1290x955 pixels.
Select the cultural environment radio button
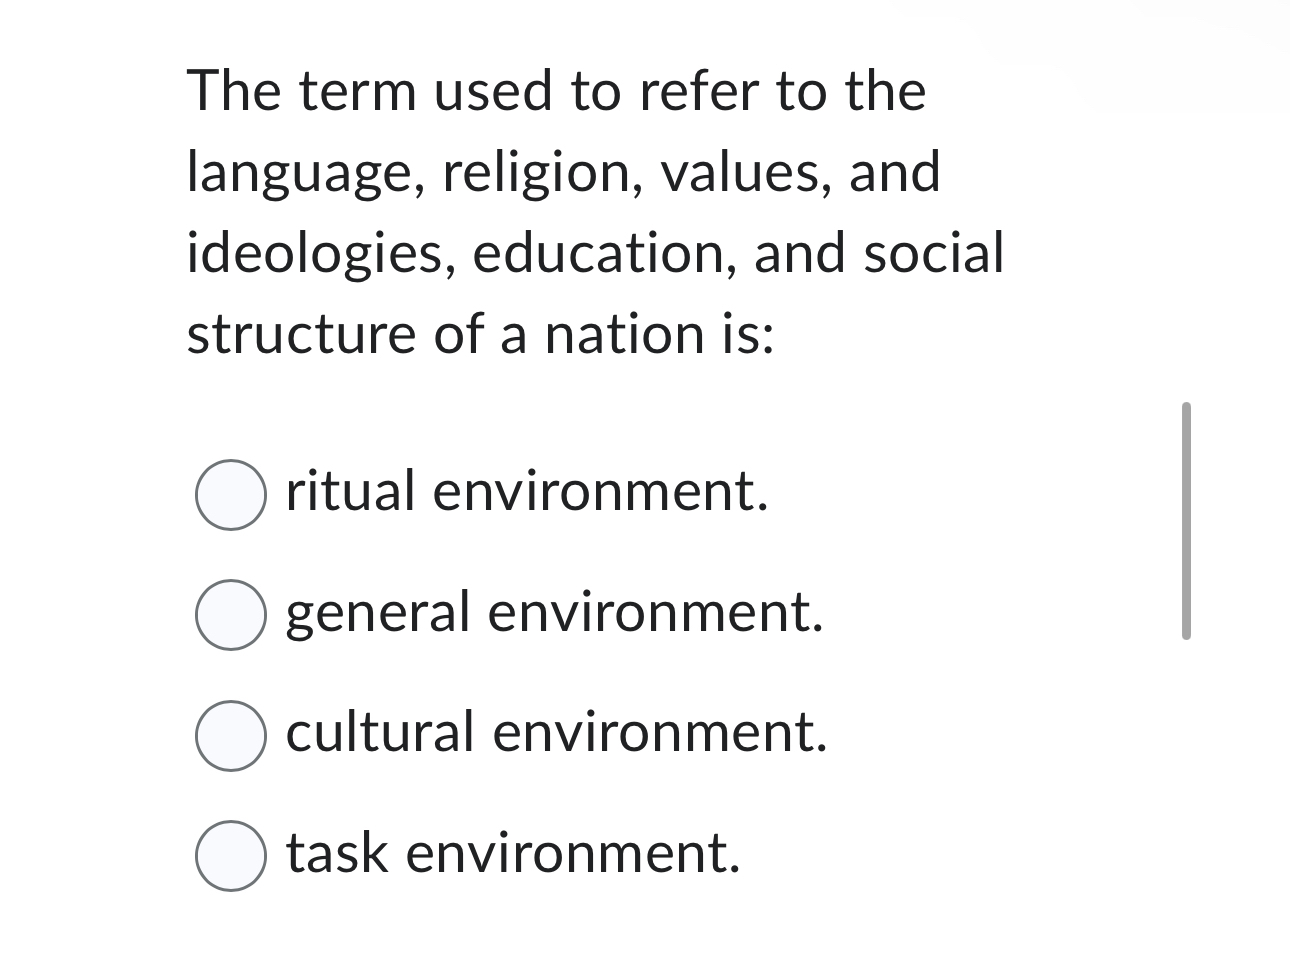click(230, 737)
